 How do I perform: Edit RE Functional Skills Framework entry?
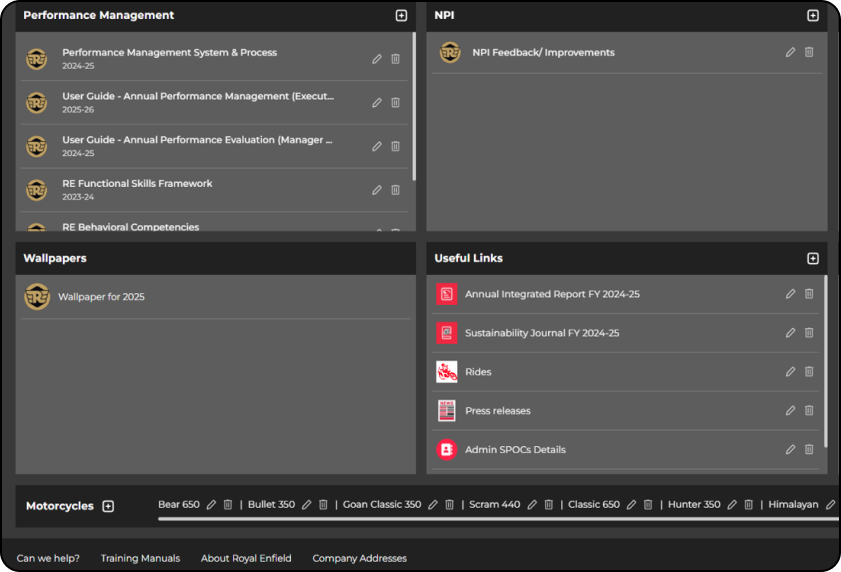[x=377, y=190]
